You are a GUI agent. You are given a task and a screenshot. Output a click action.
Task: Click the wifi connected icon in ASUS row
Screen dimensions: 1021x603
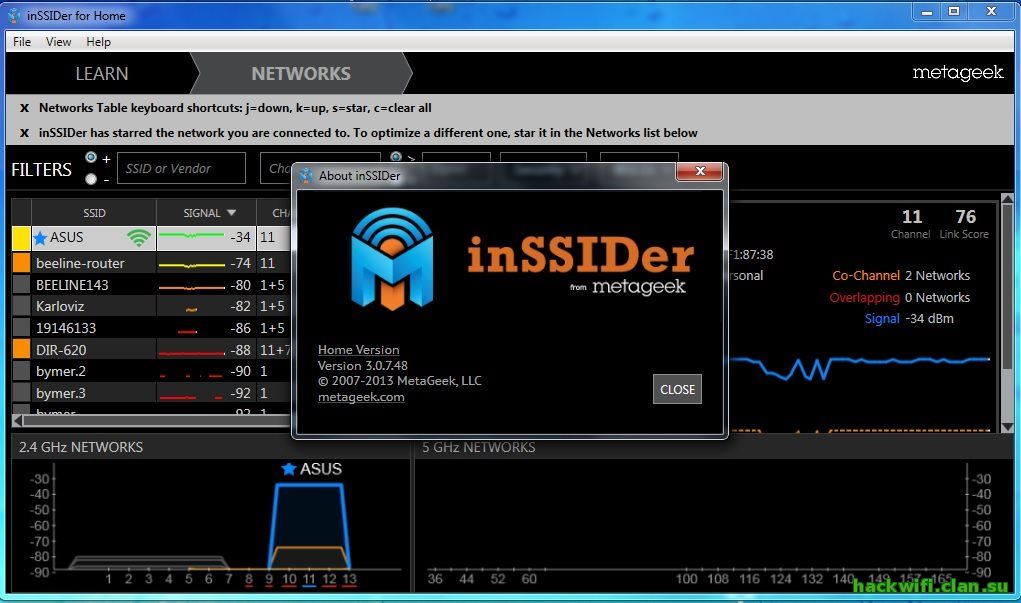click(139, 238)
